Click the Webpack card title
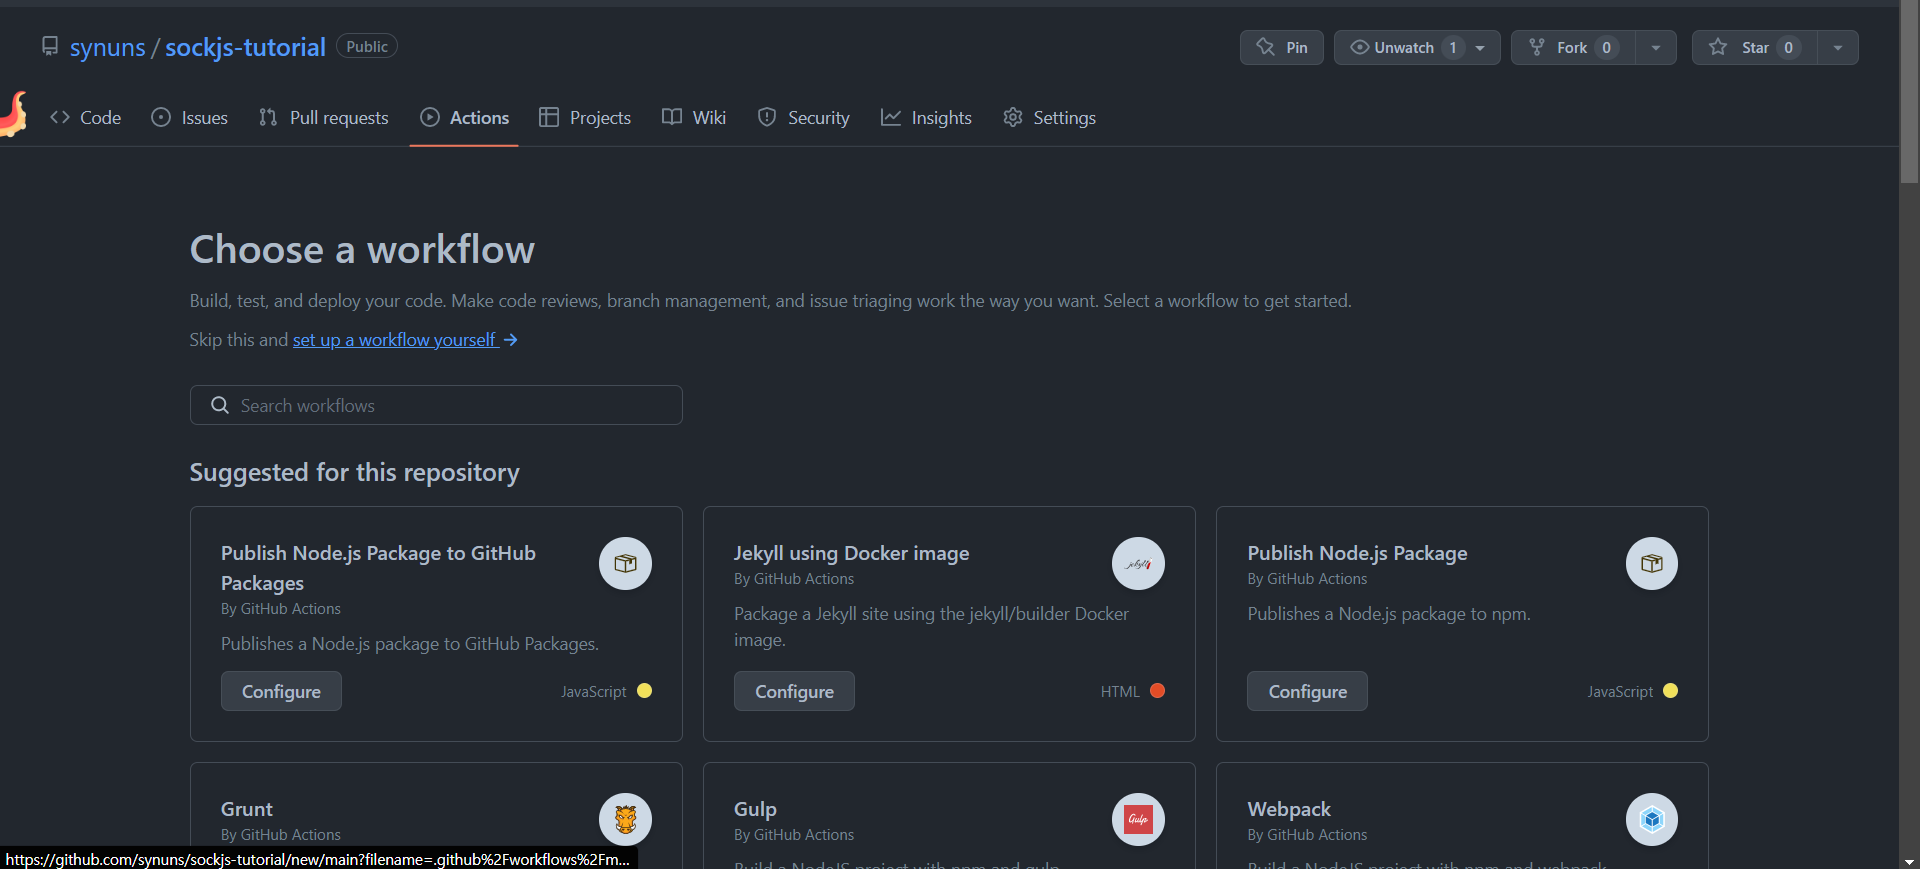Image resolution: width=1920 pixels, height=869 pixels. (x=1289, y=809)
